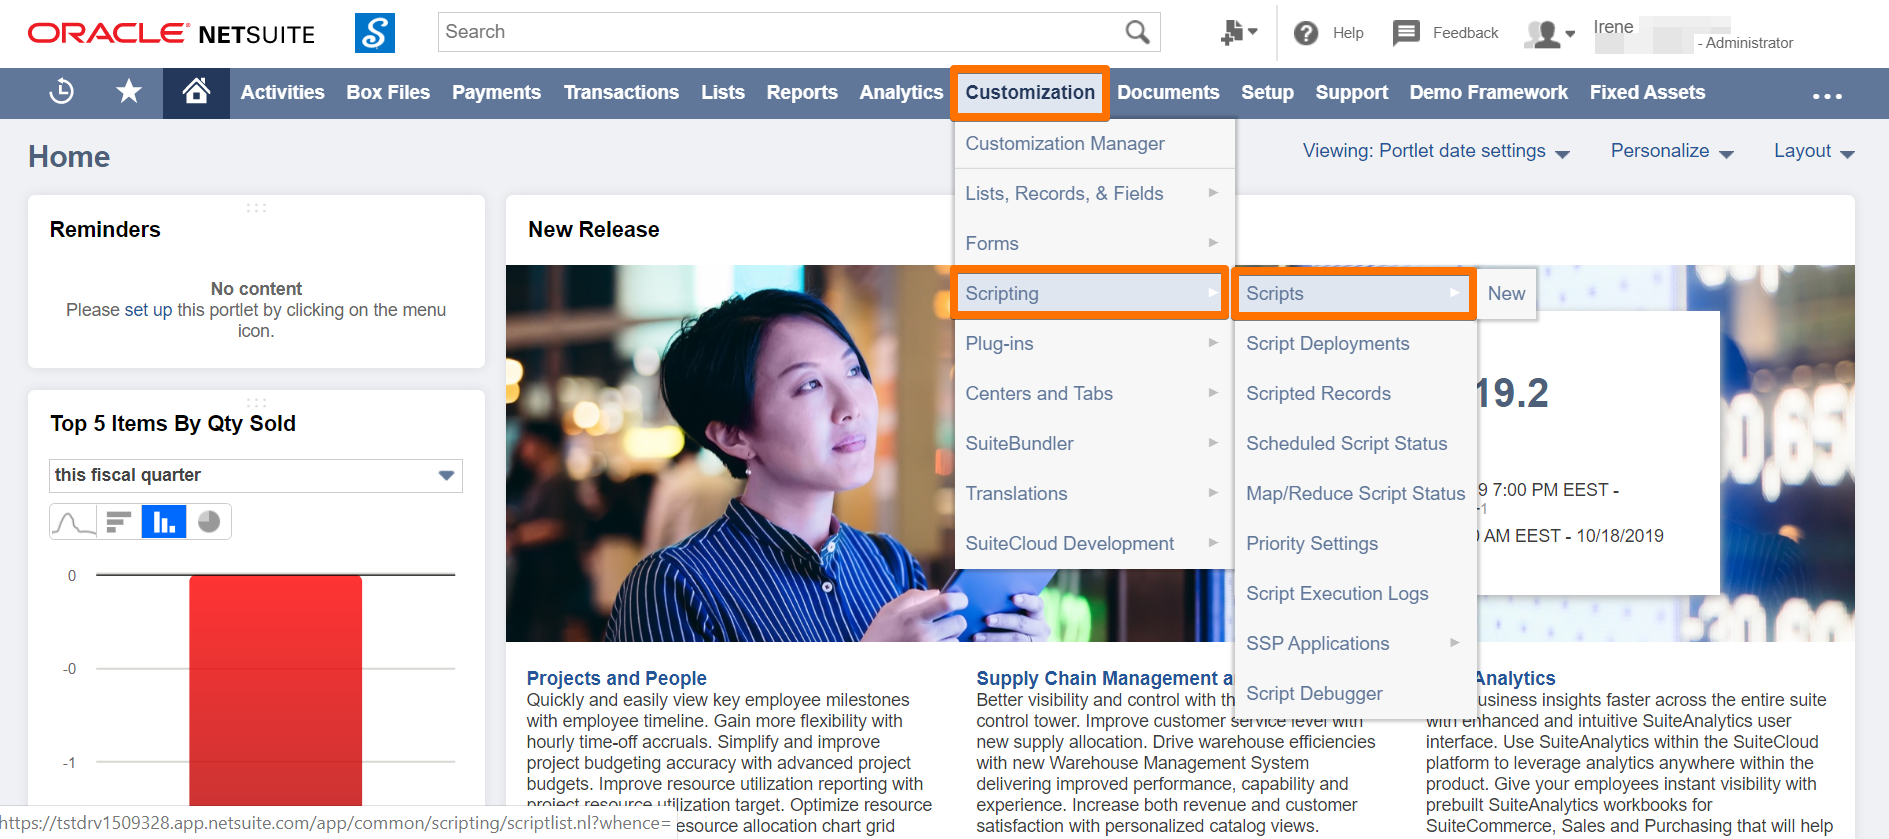Viewport: 1889px width, 839px height.
Task: Select Scripts in the Scripting submenu
Action: tap(1354, 294)
